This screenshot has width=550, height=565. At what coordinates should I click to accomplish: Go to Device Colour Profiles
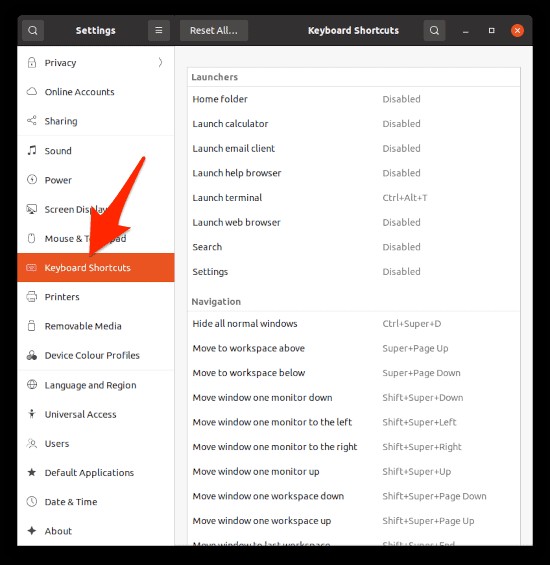pos(96,355)
